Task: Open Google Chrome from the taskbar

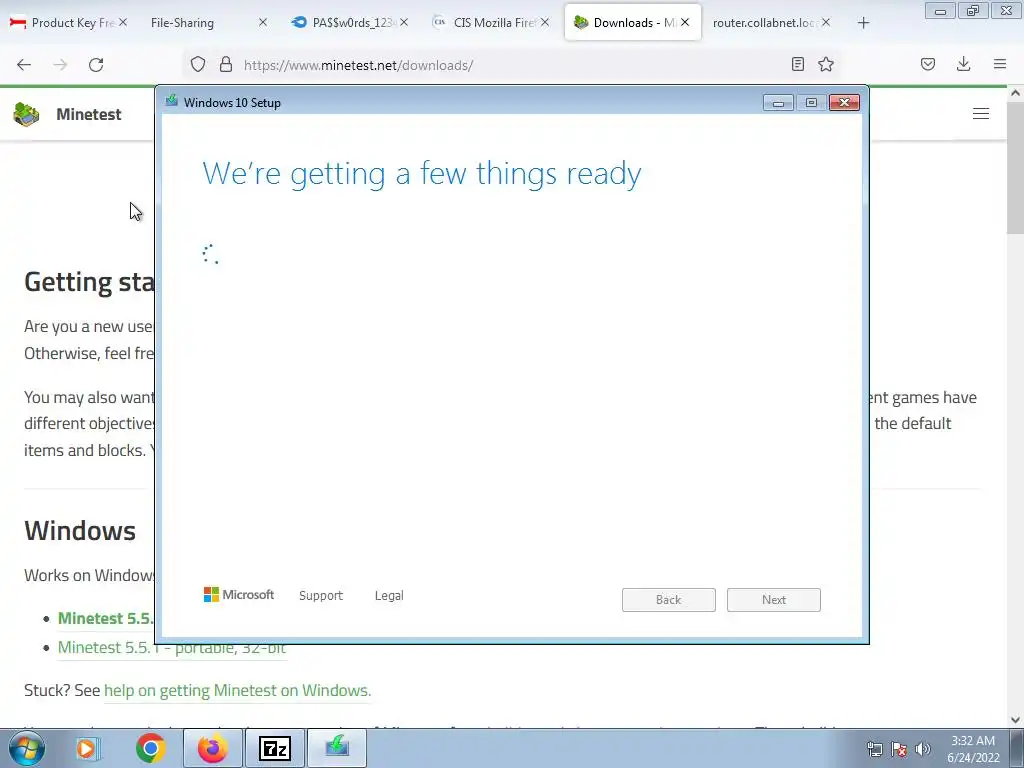Action: [151, 748]
